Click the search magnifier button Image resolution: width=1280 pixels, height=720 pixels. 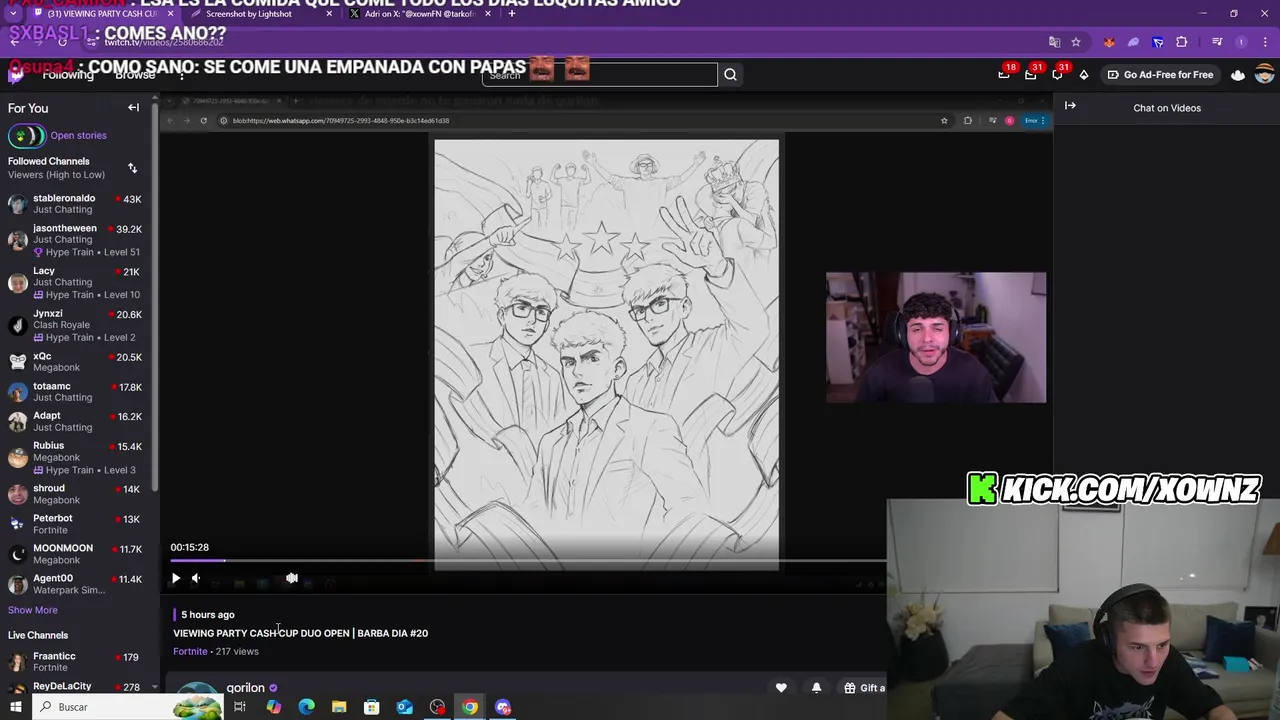pos(731,75)
